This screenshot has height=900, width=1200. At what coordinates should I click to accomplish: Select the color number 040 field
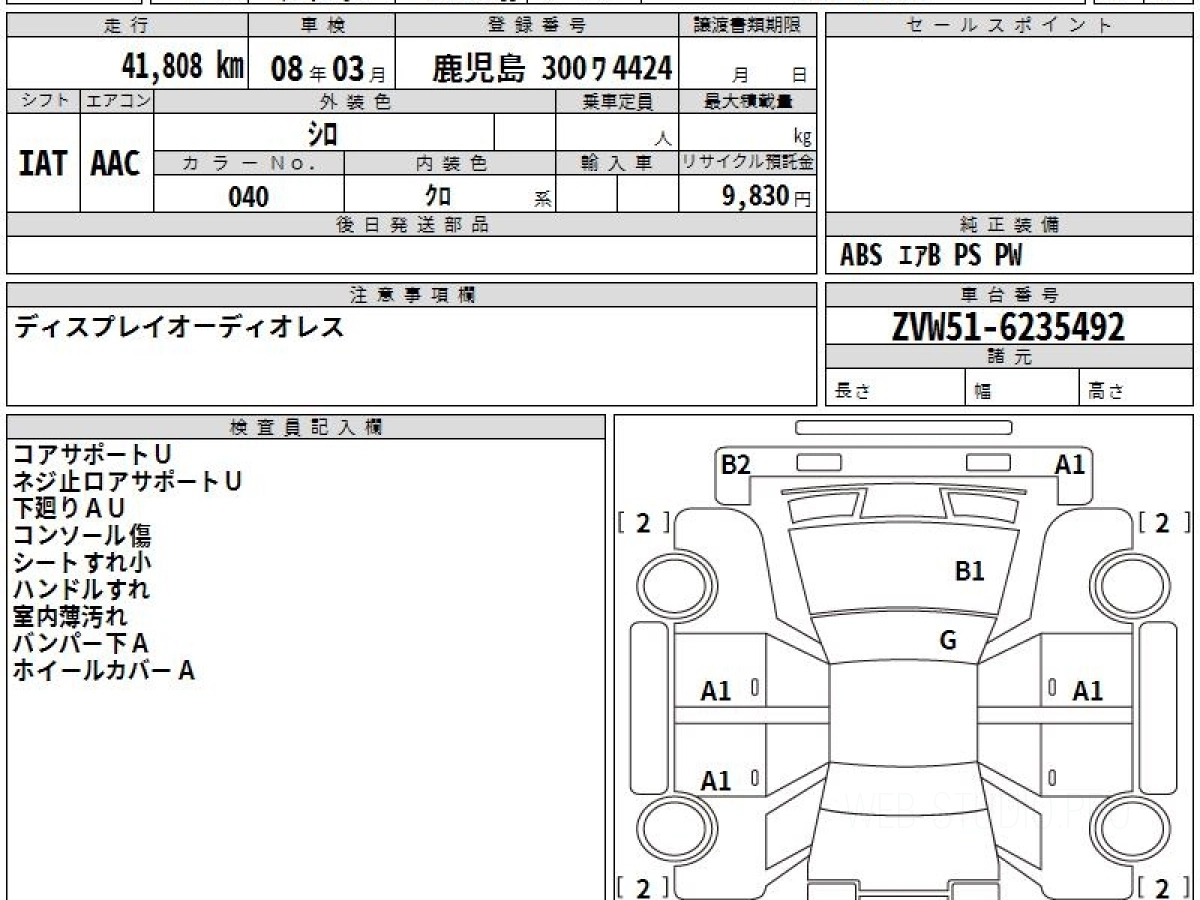[x=249, y=196]
